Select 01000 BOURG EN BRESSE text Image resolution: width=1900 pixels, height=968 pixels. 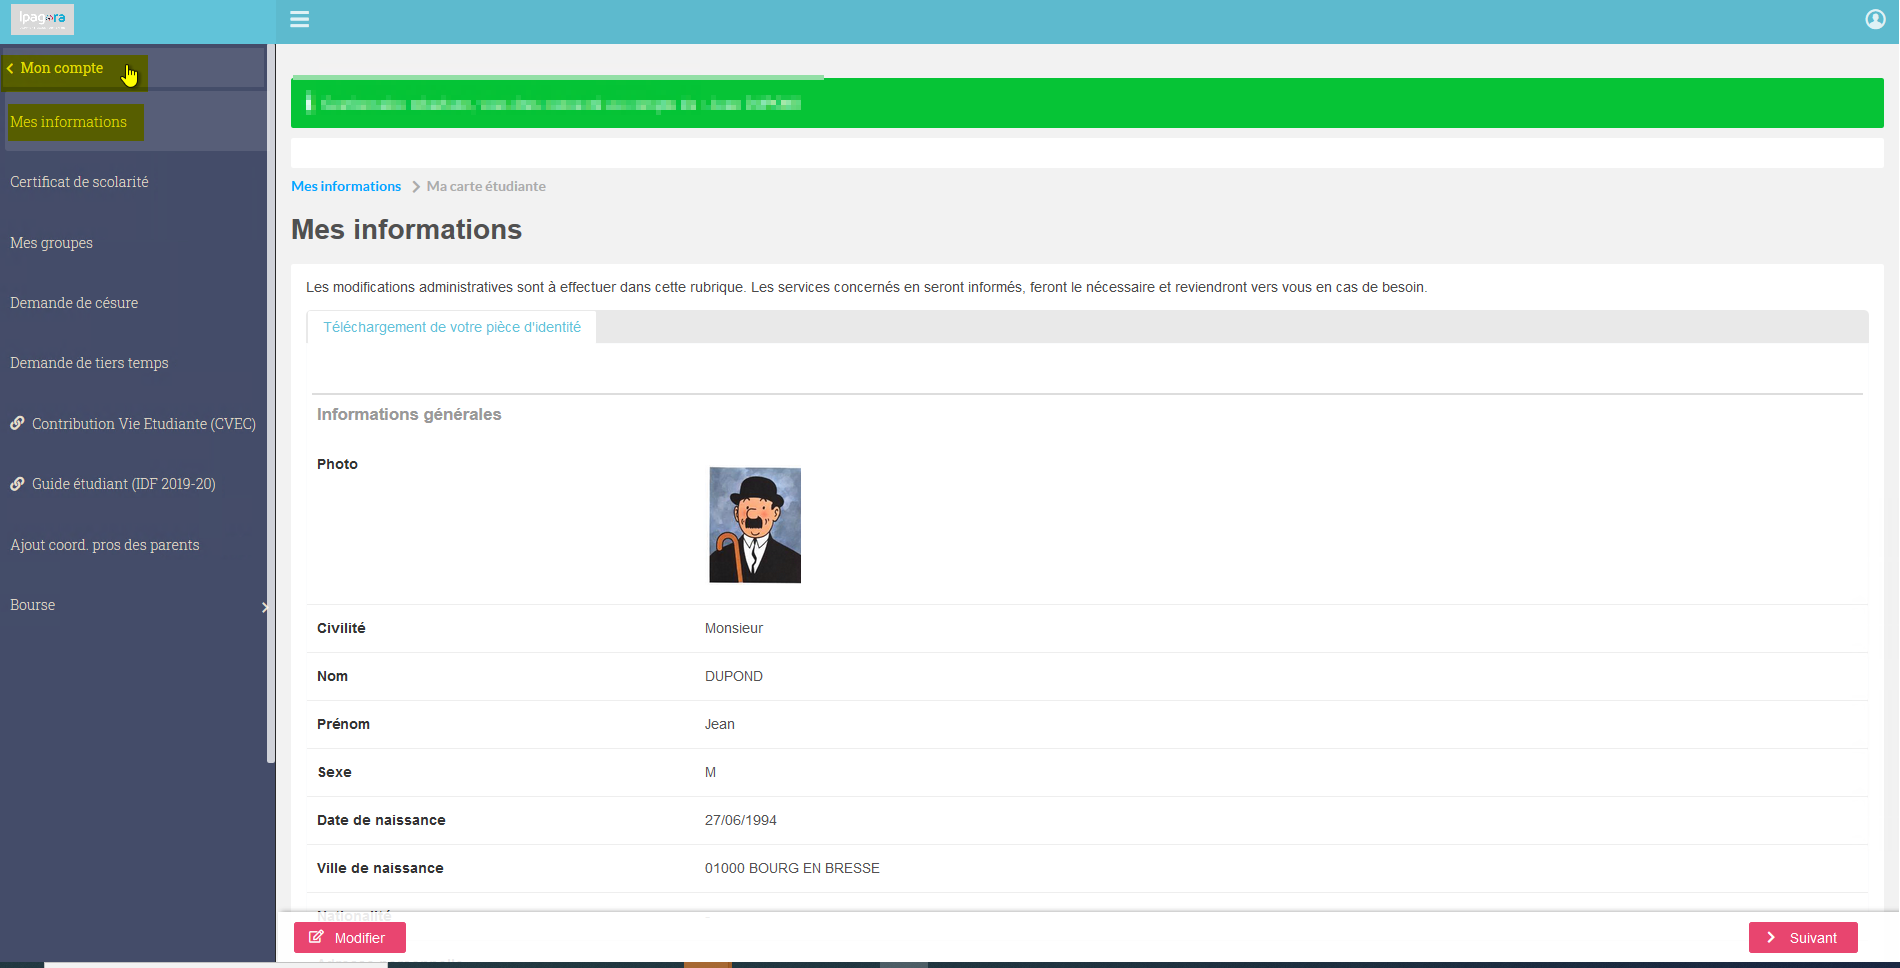(x=792, y=868)
